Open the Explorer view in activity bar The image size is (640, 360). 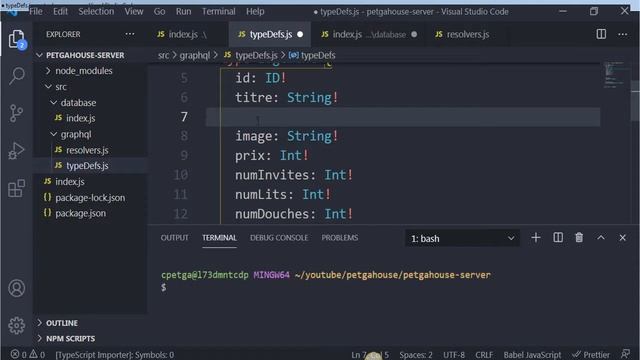pos(16,39)
